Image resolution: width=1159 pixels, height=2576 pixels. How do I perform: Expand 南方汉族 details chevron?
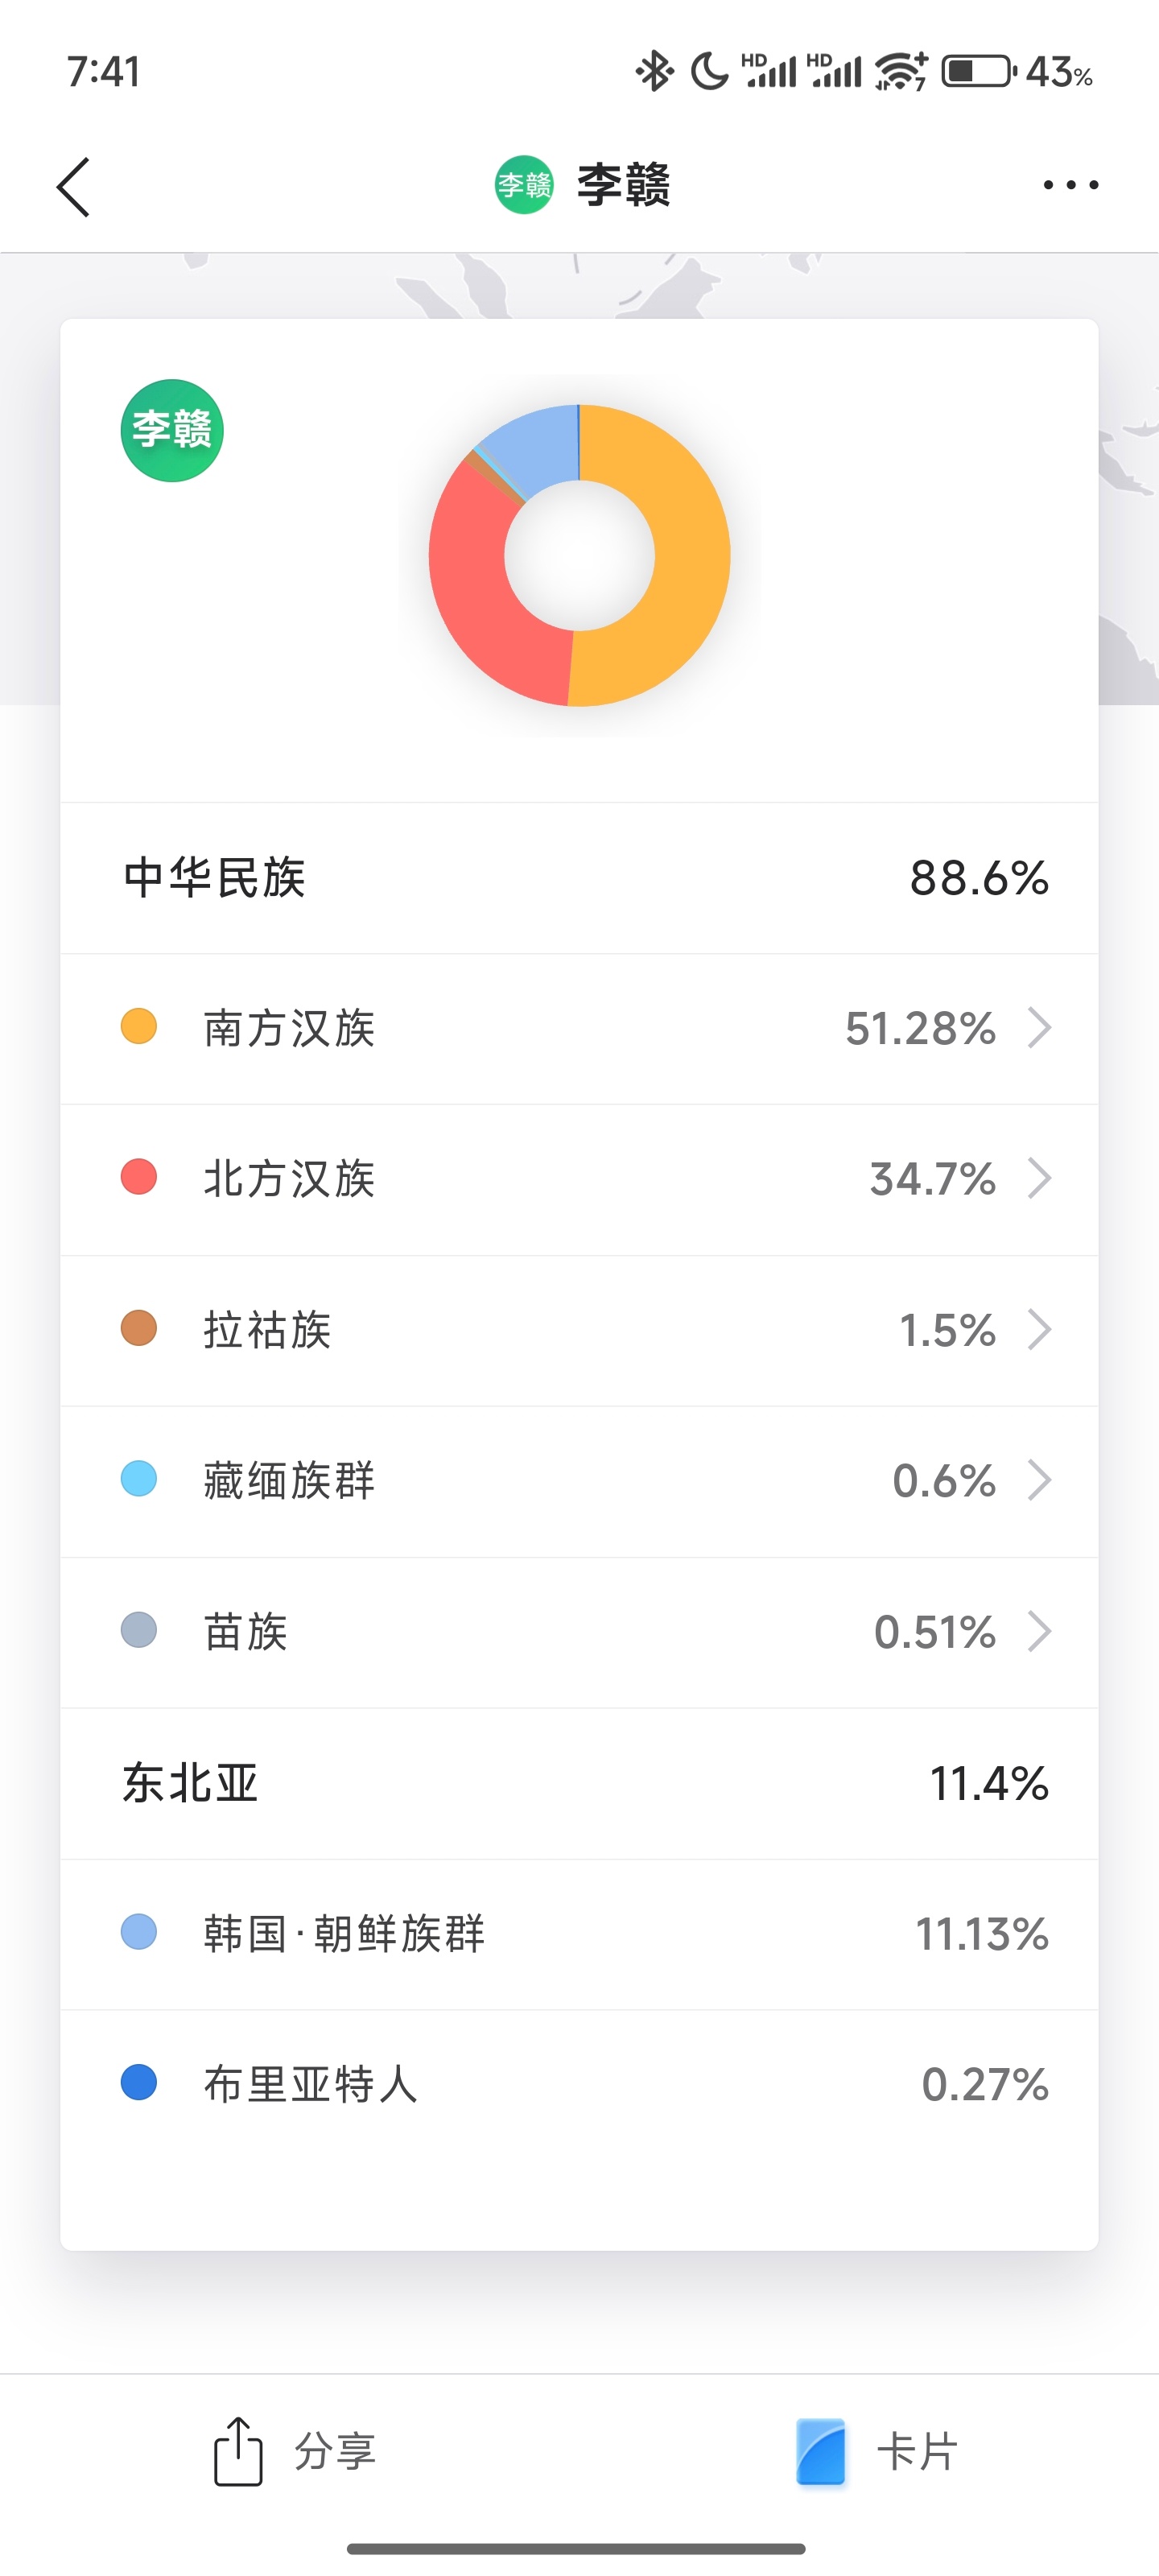(1040, 1028)
